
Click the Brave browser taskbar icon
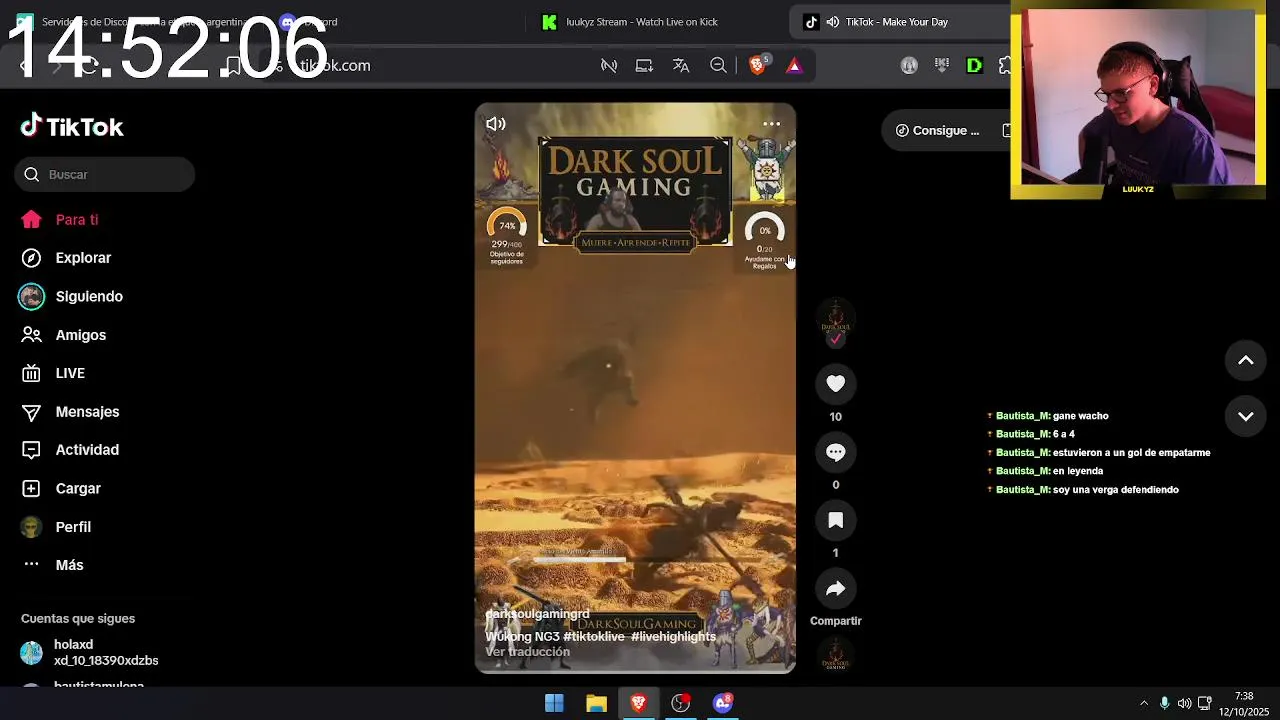tap(638, 703)
